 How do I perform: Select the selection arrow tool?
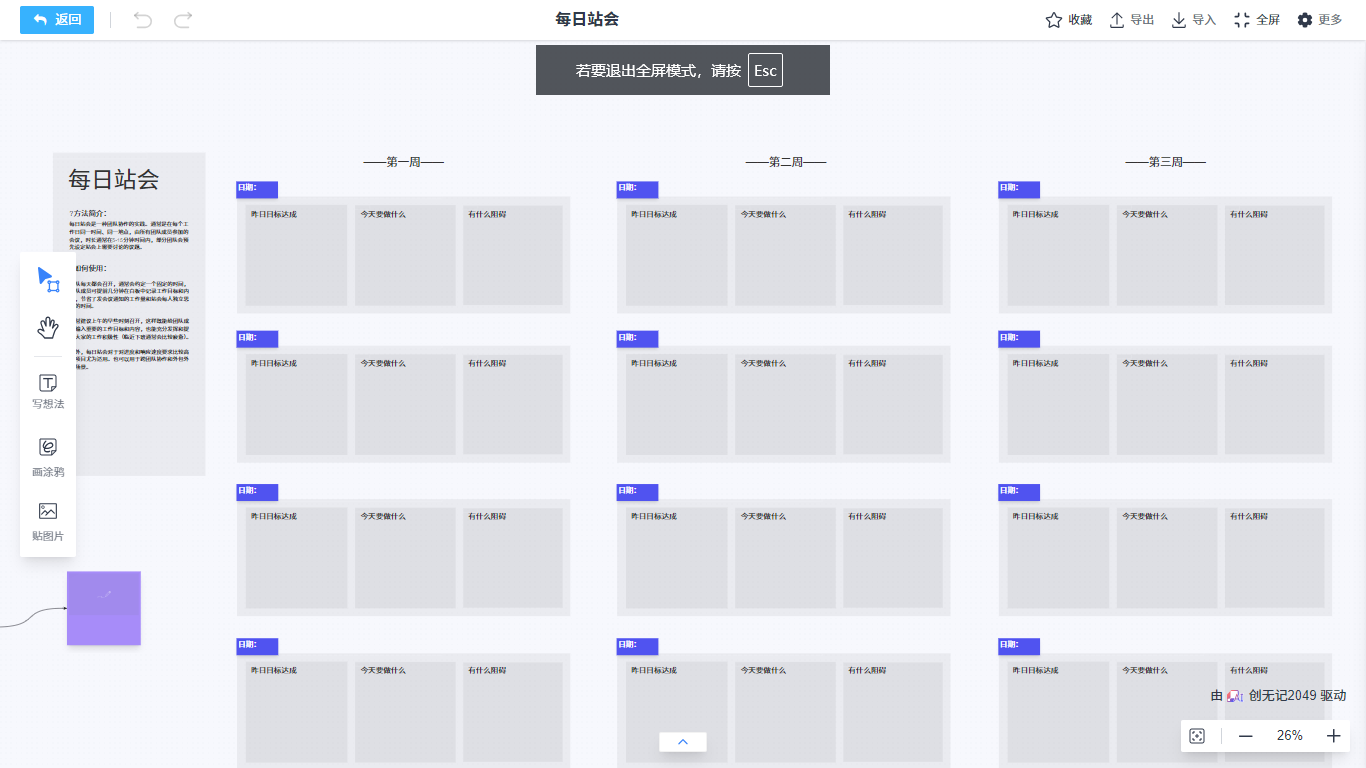pos(48,280)
